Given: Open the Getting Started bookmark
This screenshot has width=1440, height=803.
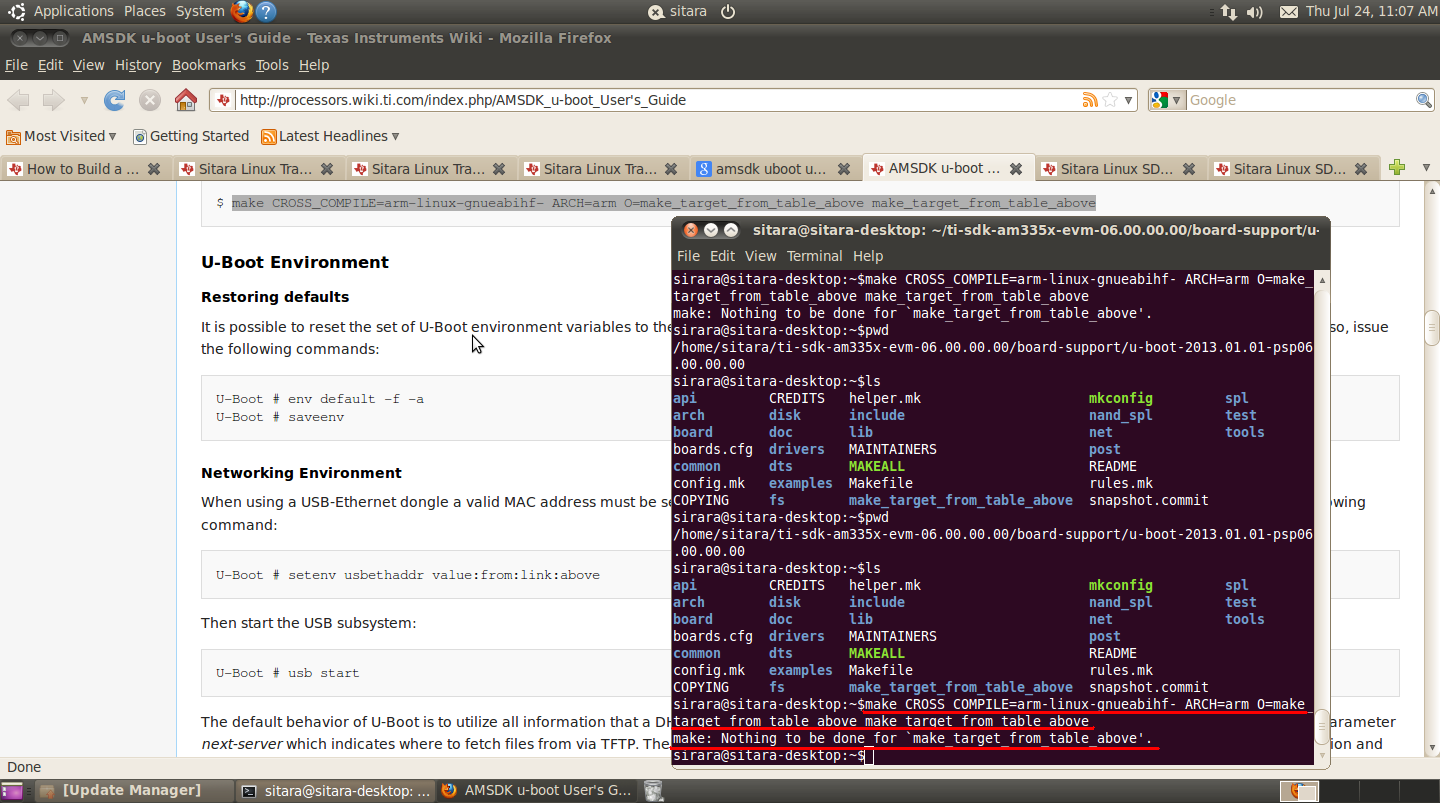Looking at the screenshot, I should tap(190, 136).
